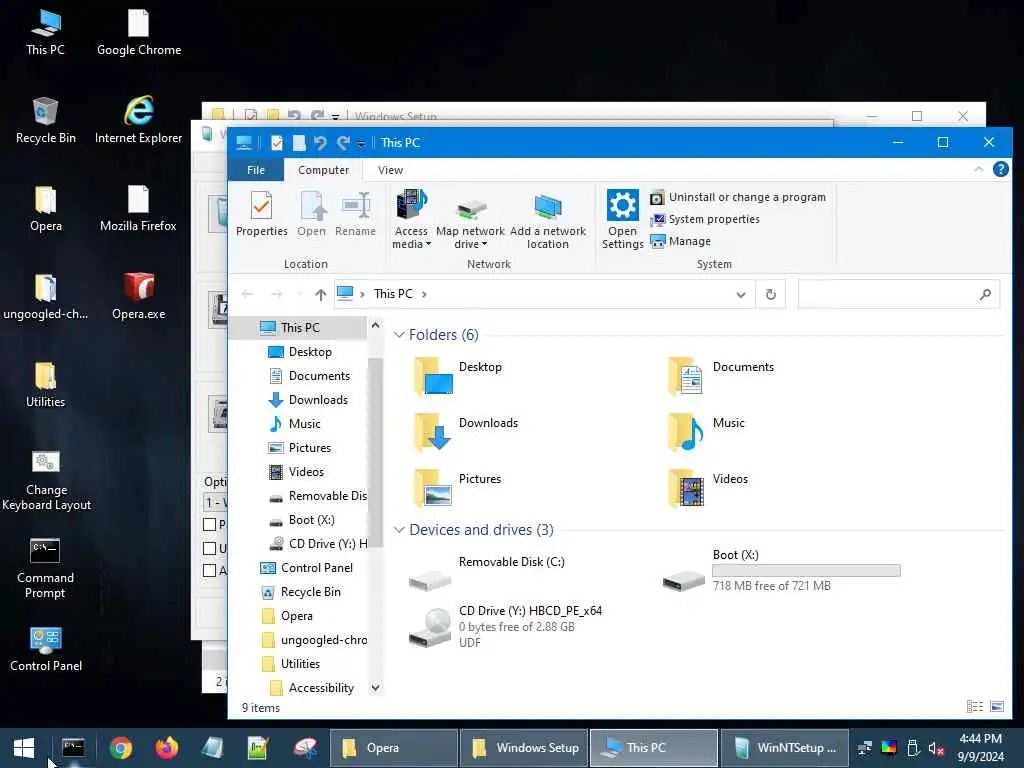
Task: Click Add a network location icon
Action: (547, 218)
